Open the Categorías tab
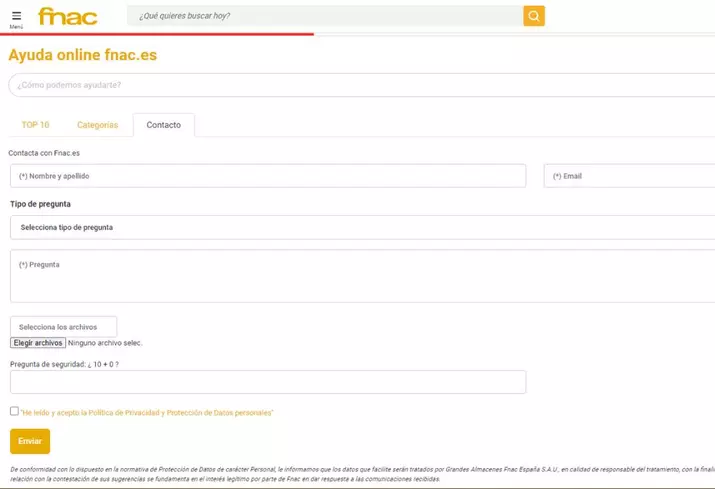Image resolution: width=715 pixels, height=489 pixels. tap(98, 125)
